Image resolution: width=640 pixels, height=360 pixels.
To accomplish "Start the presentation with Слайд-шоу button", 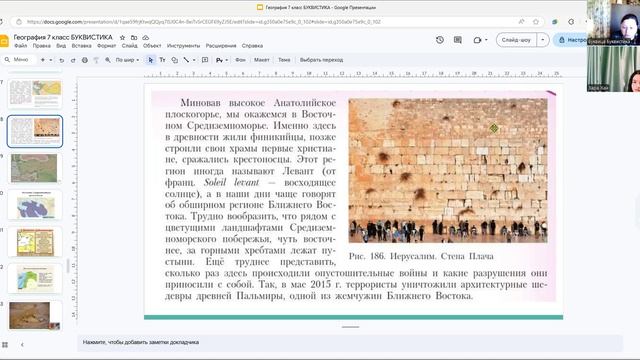I will click(516, 40).
